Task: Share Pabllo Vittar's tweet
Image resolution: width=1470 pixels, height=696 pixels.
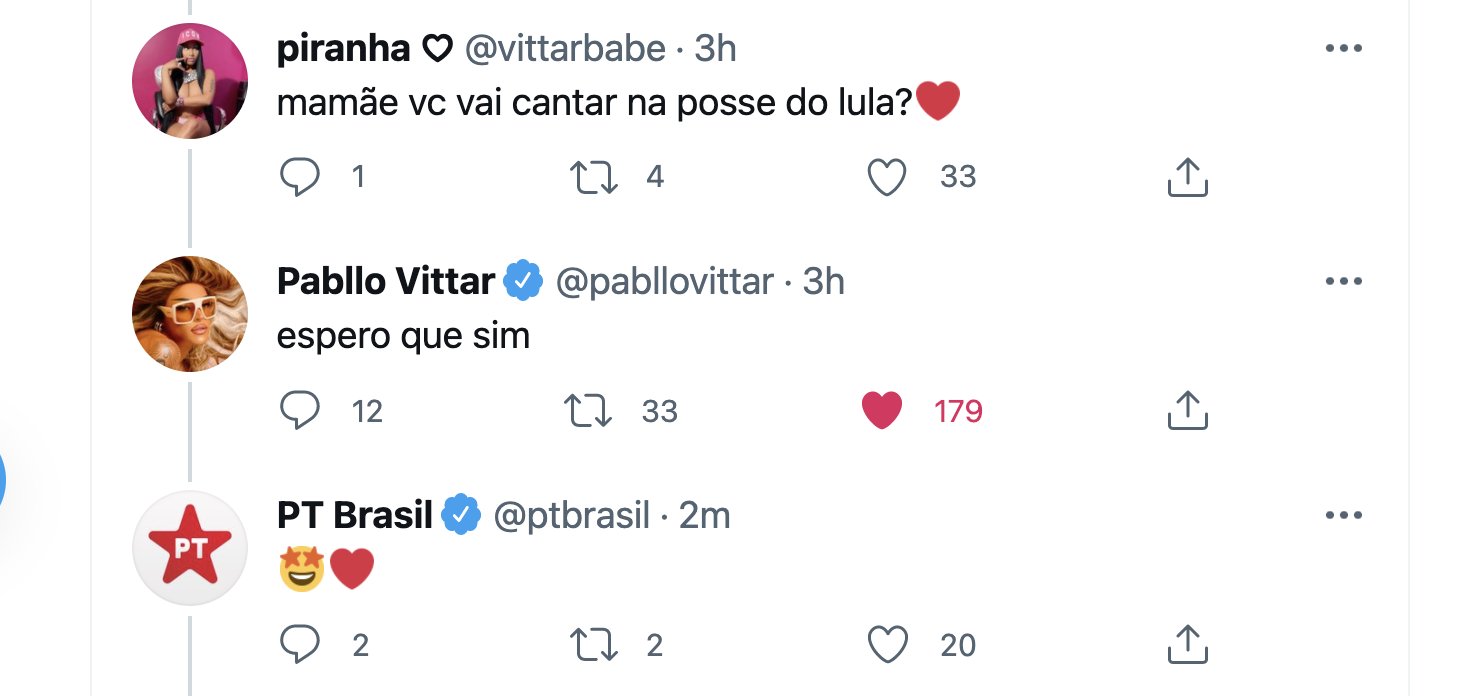Action: click(x=1188, y=411)
